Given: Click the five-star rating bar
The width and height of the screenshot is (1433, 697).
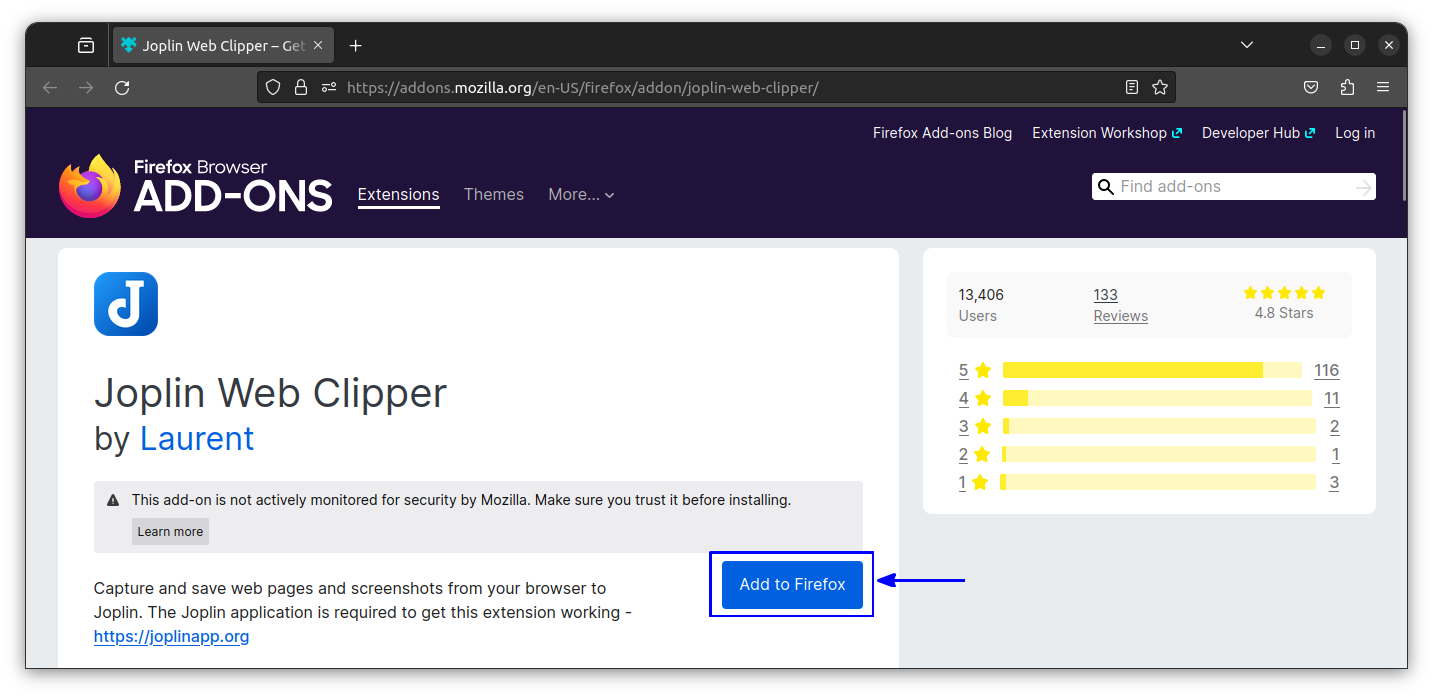Looking at the screenshot, I should click(x=1152, y=370).
